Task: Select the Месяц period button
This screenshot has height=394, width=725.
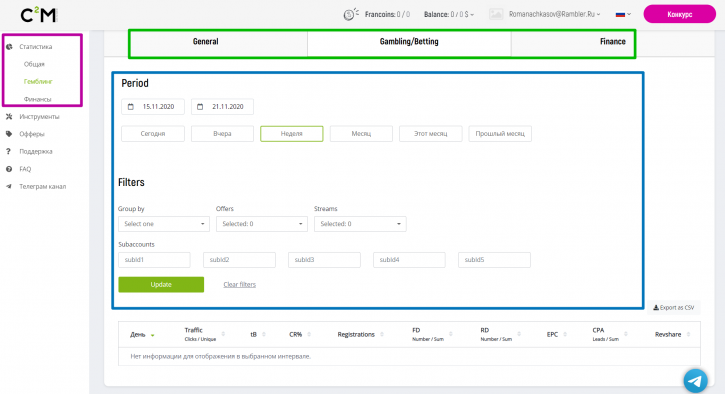Action: coord(361,134)
